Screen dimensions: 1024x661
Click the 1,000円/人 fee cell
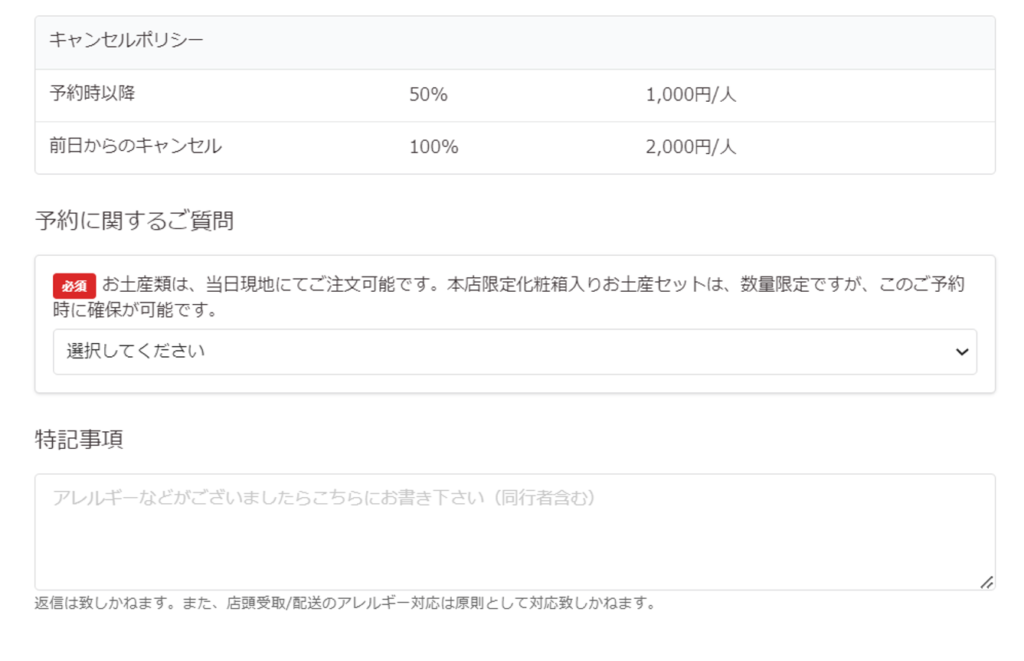click(691, 95)
